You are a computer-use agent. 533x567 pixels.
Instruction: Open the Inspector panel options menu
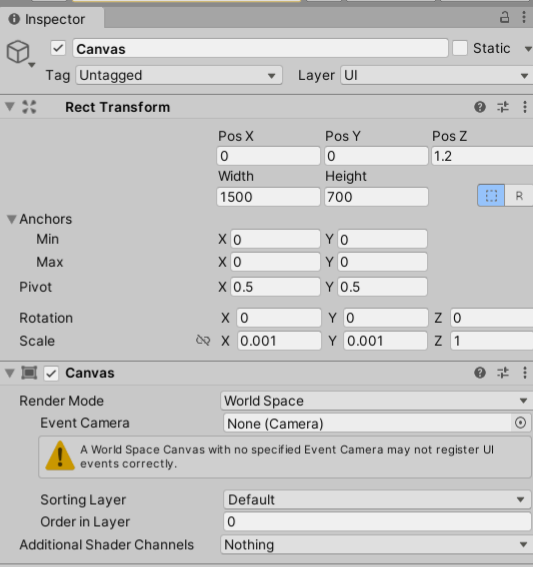[524, 17]
